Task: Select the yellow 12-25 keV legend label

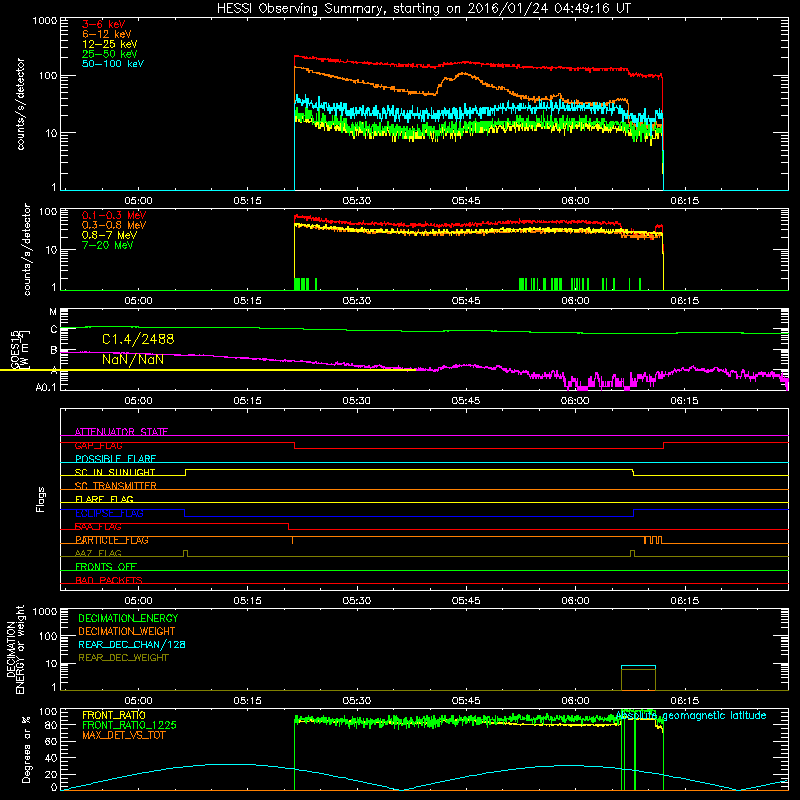Action: point(110,44)
